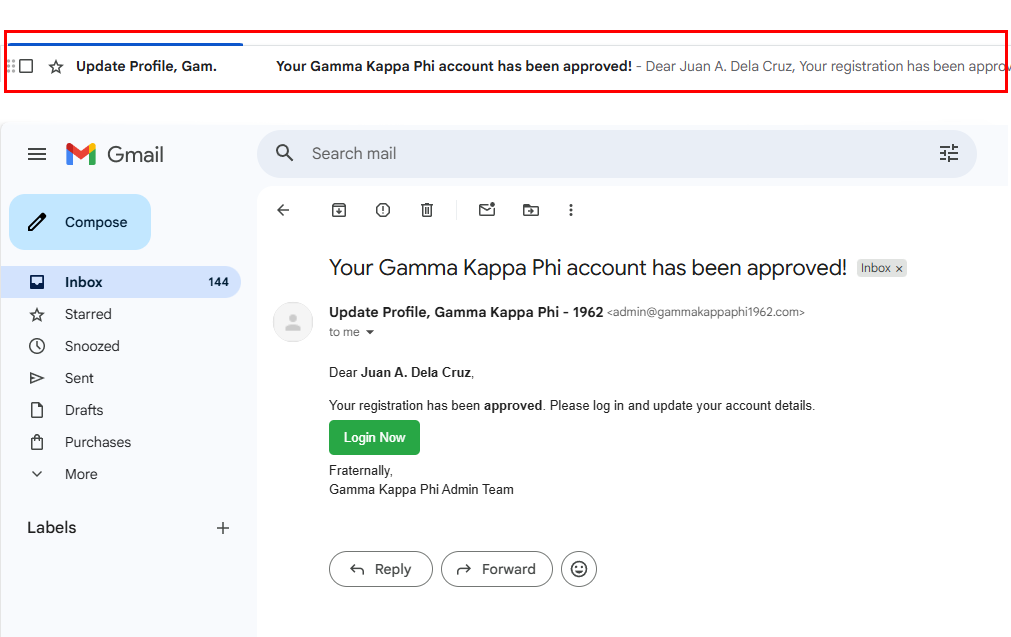Add an emoji reaction to the email
The image size is (1011, 637).
[579, 569]
